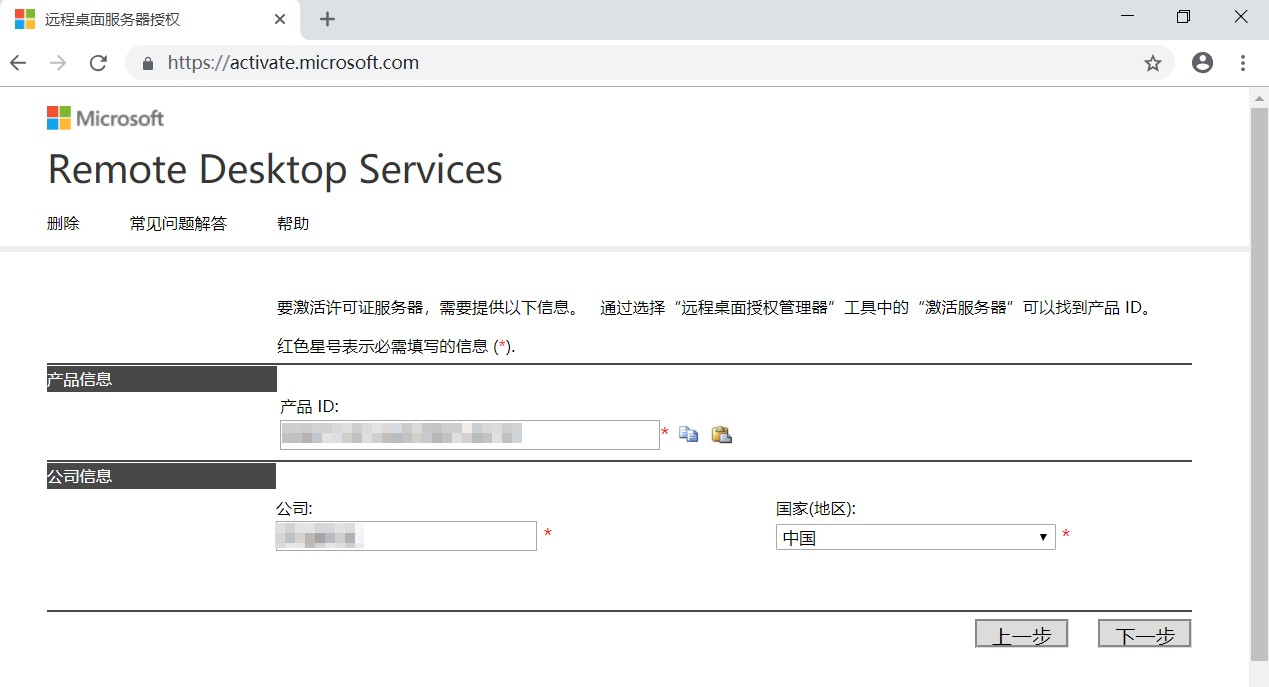The image size is (1269, 687).
Task: Click the 下一步 button
Action: pos(1144,634)
